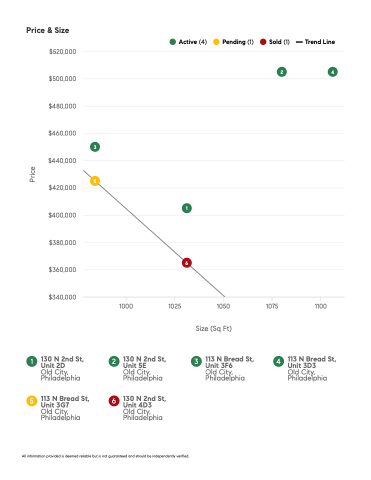371x480 pixels.
Task: Toggle Sold (1) legend entry
Action: pyautogui.click(x=275, y=42)
